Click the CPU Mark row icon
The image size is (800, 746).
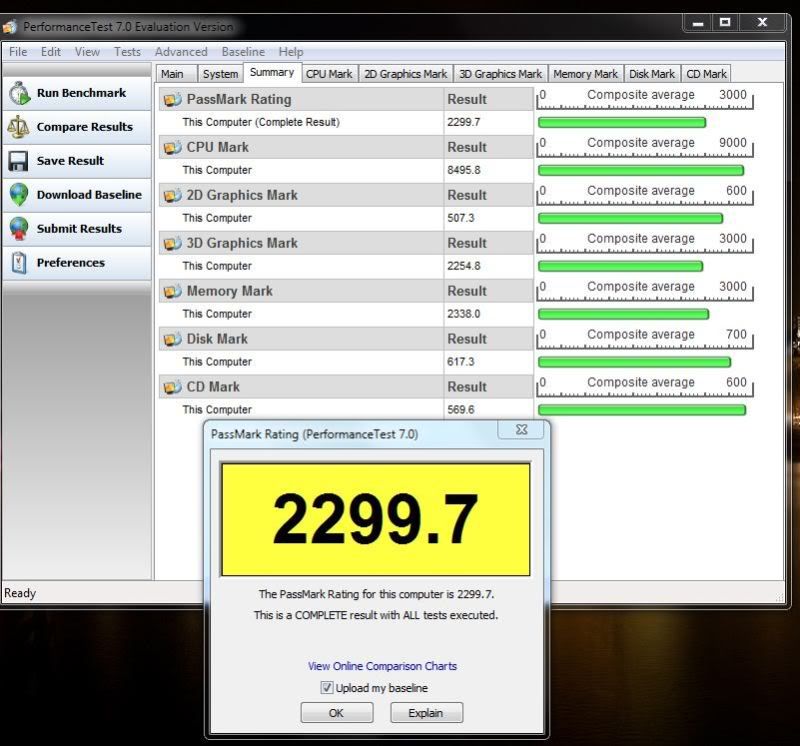(172, 147)
